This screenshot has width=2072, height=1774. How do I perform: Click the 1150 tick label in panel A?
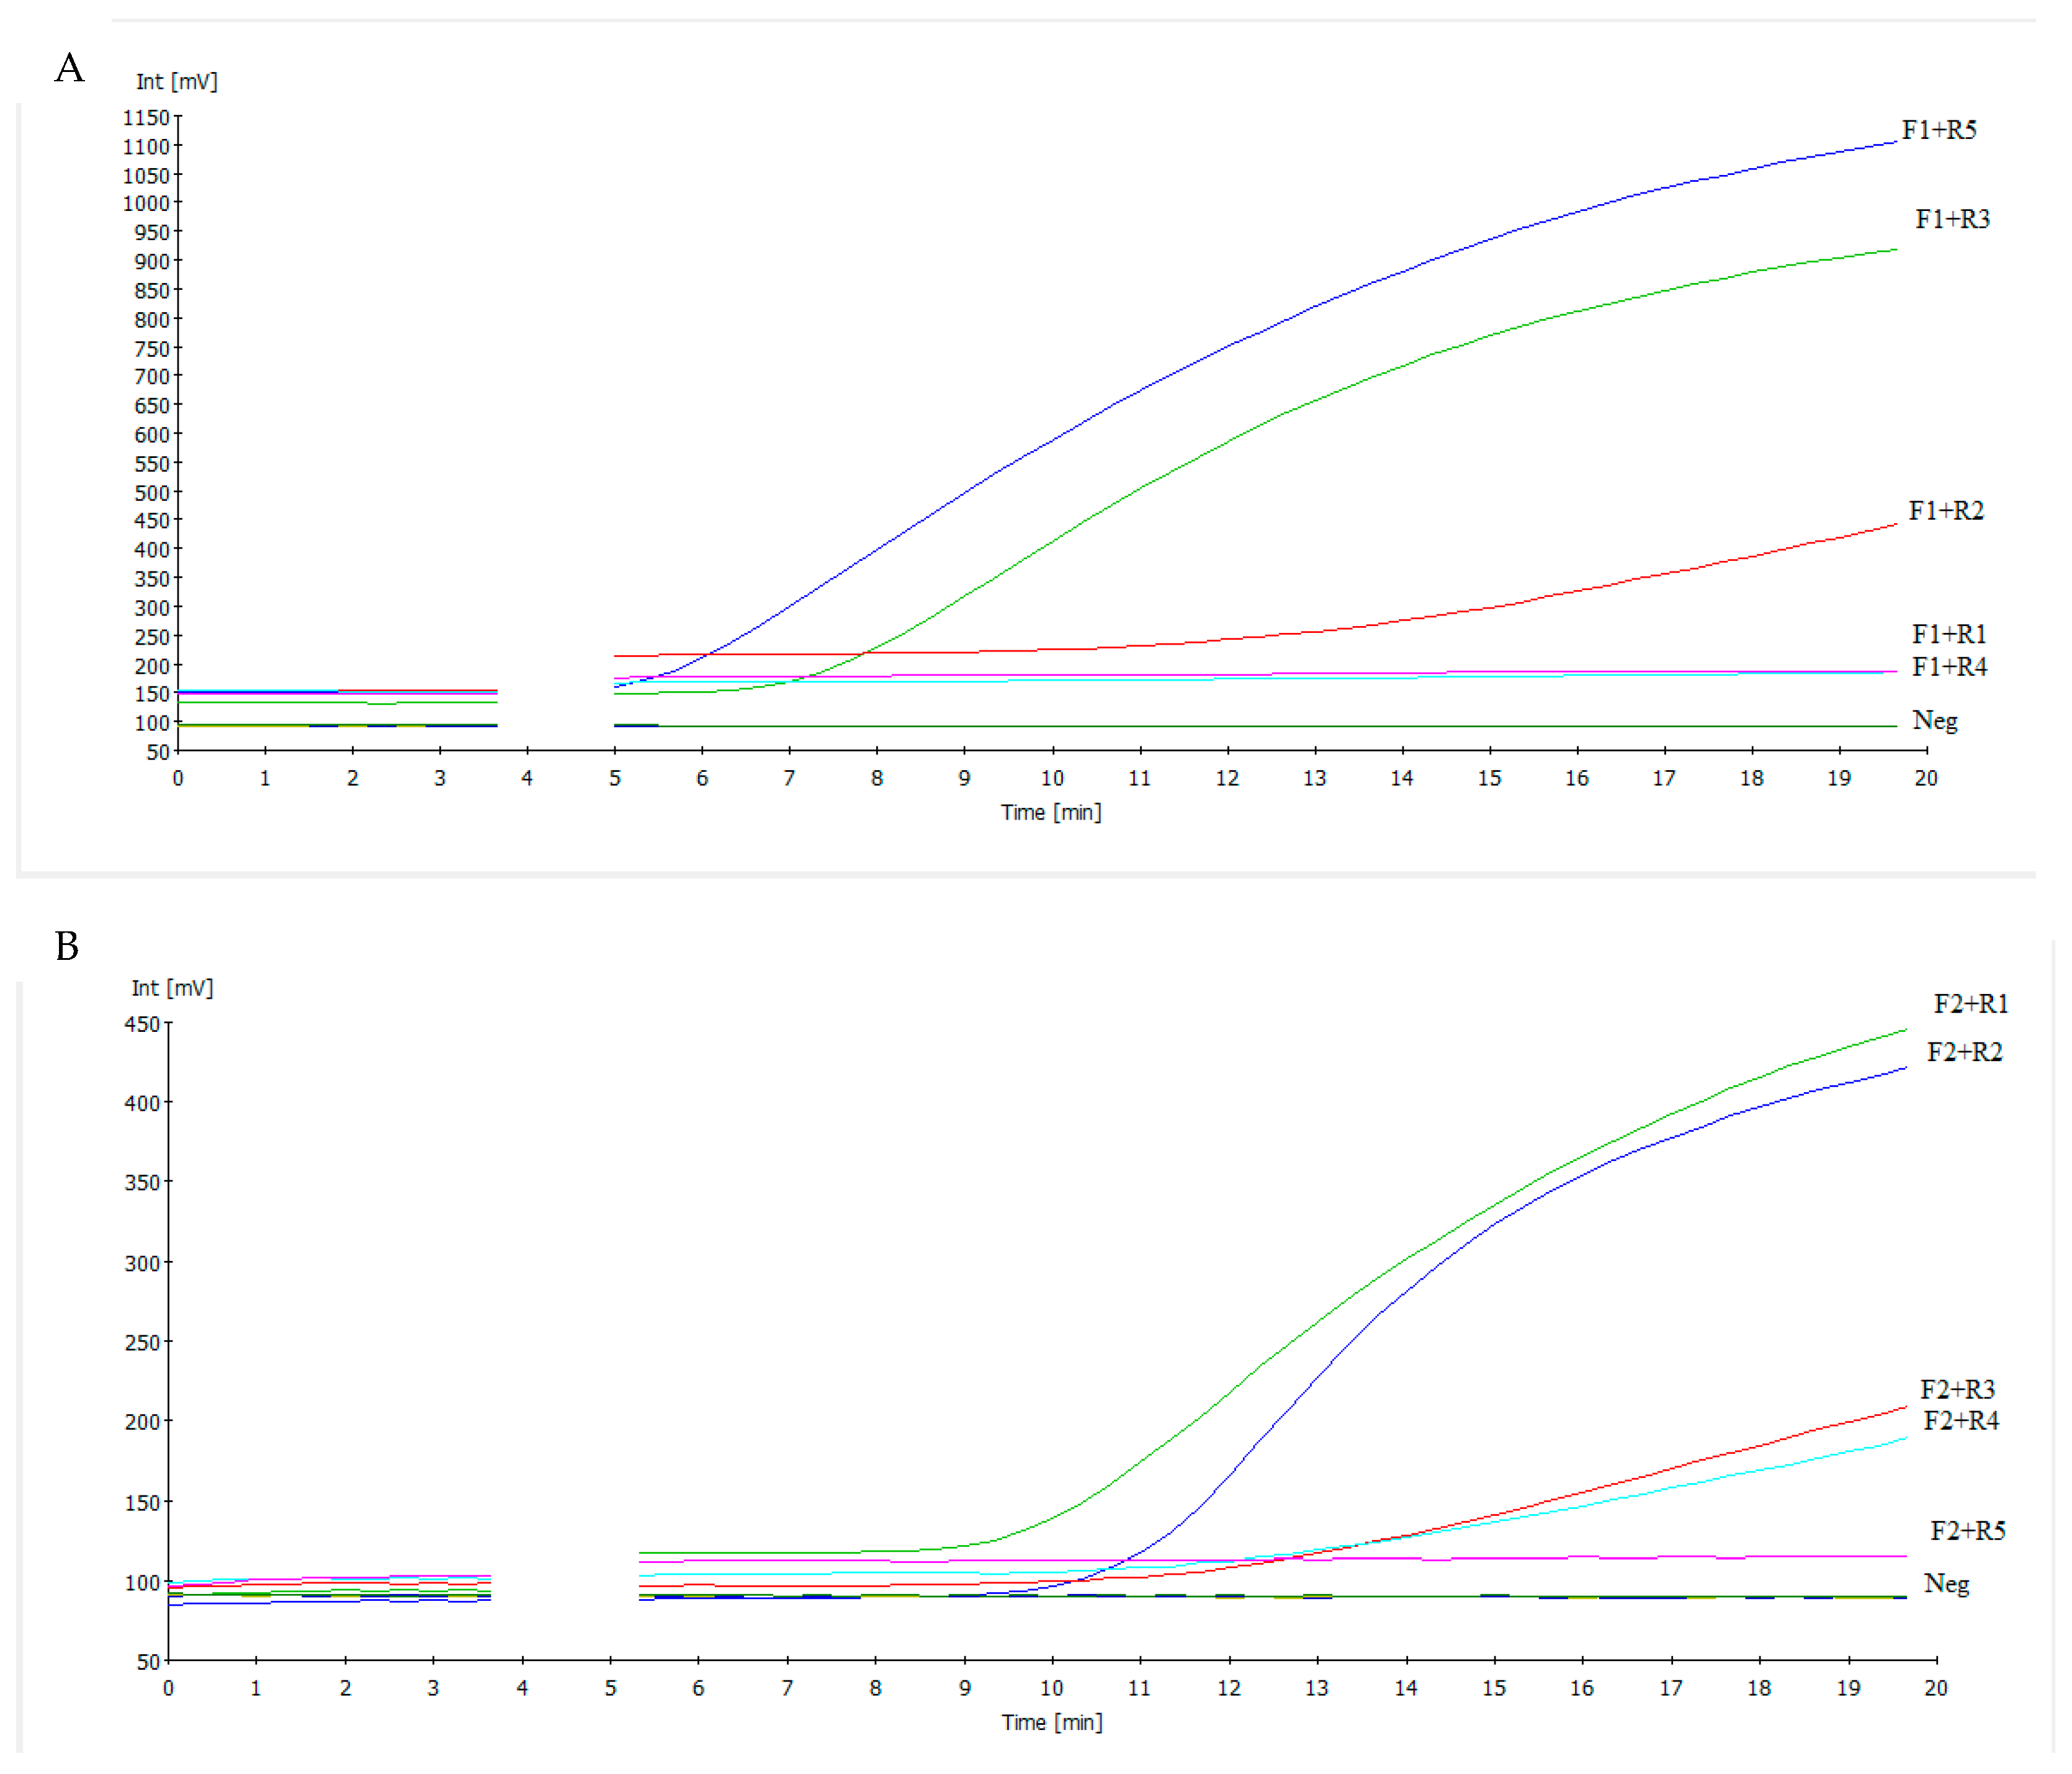[146, 118]
